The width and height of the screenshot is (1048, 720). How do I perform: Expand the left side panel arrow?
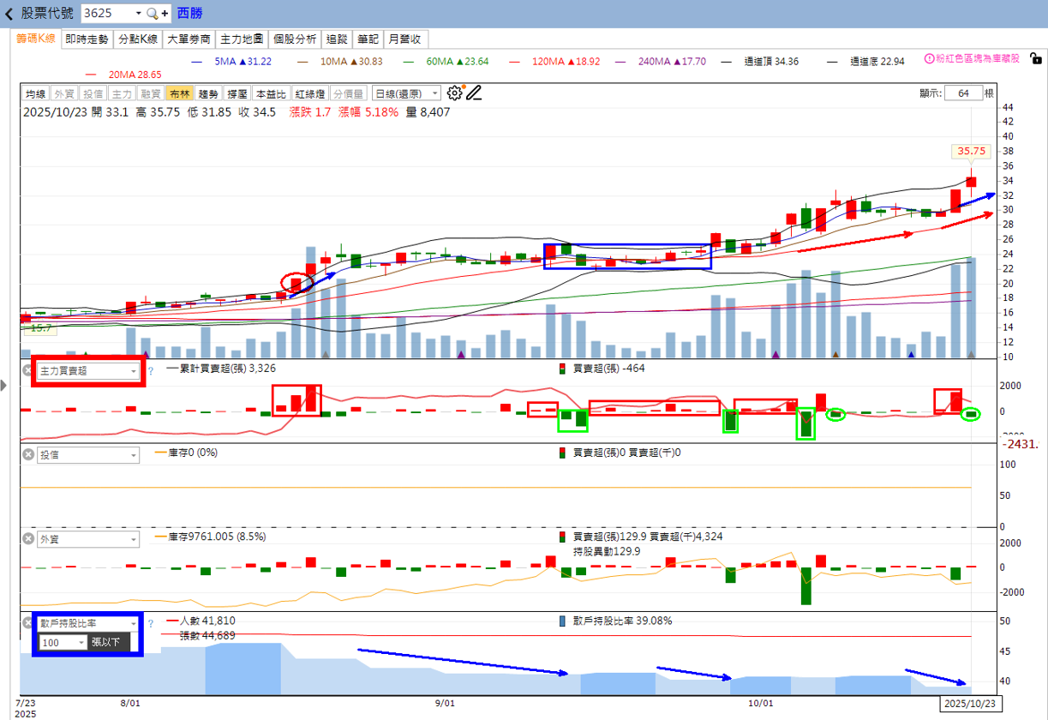[x=4, y=385]
